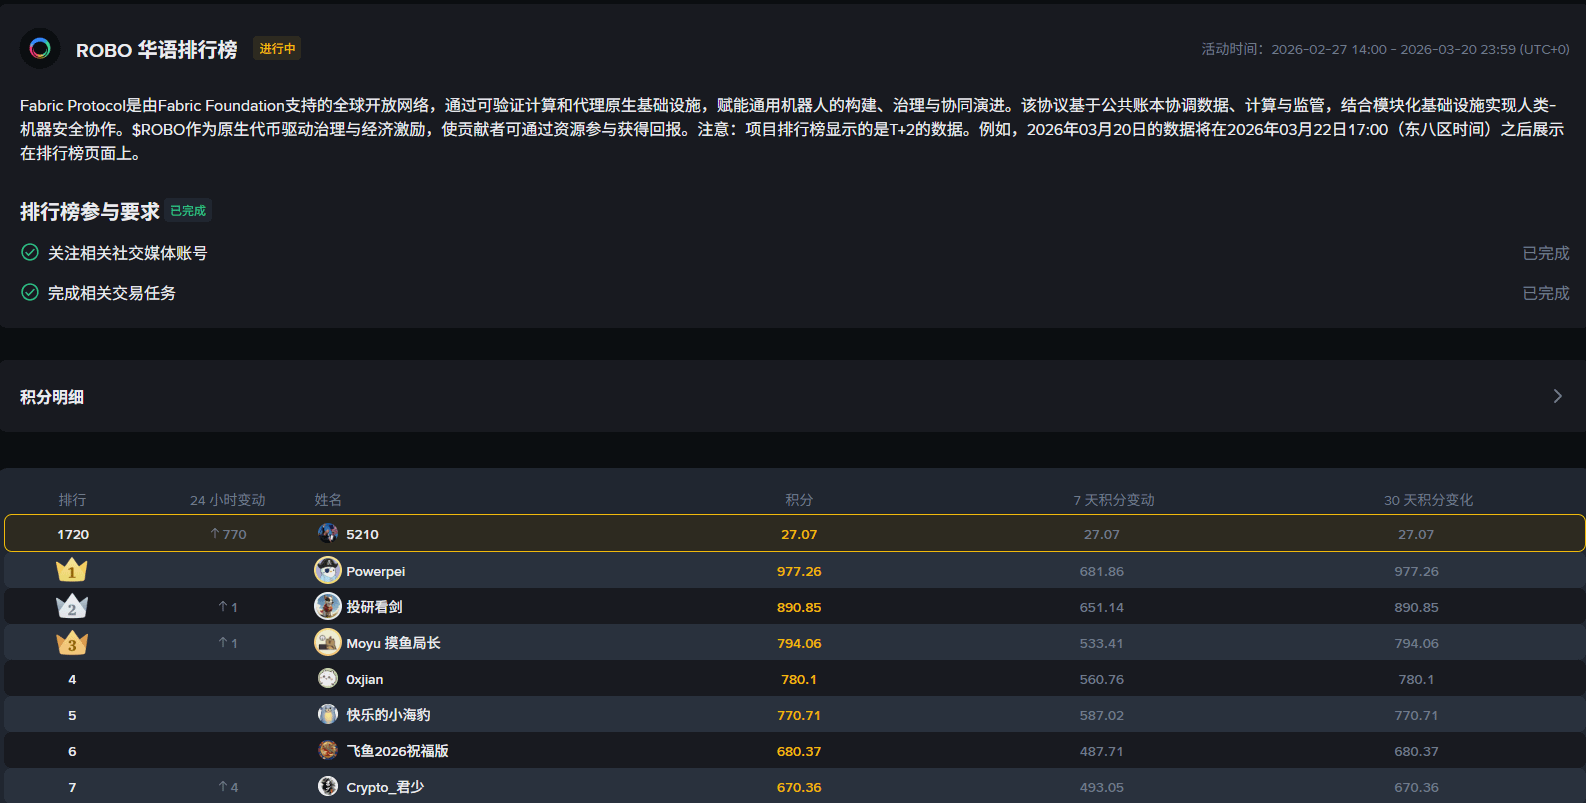
Task: Click the rank 6 number cell
Action: pos(72,751)
